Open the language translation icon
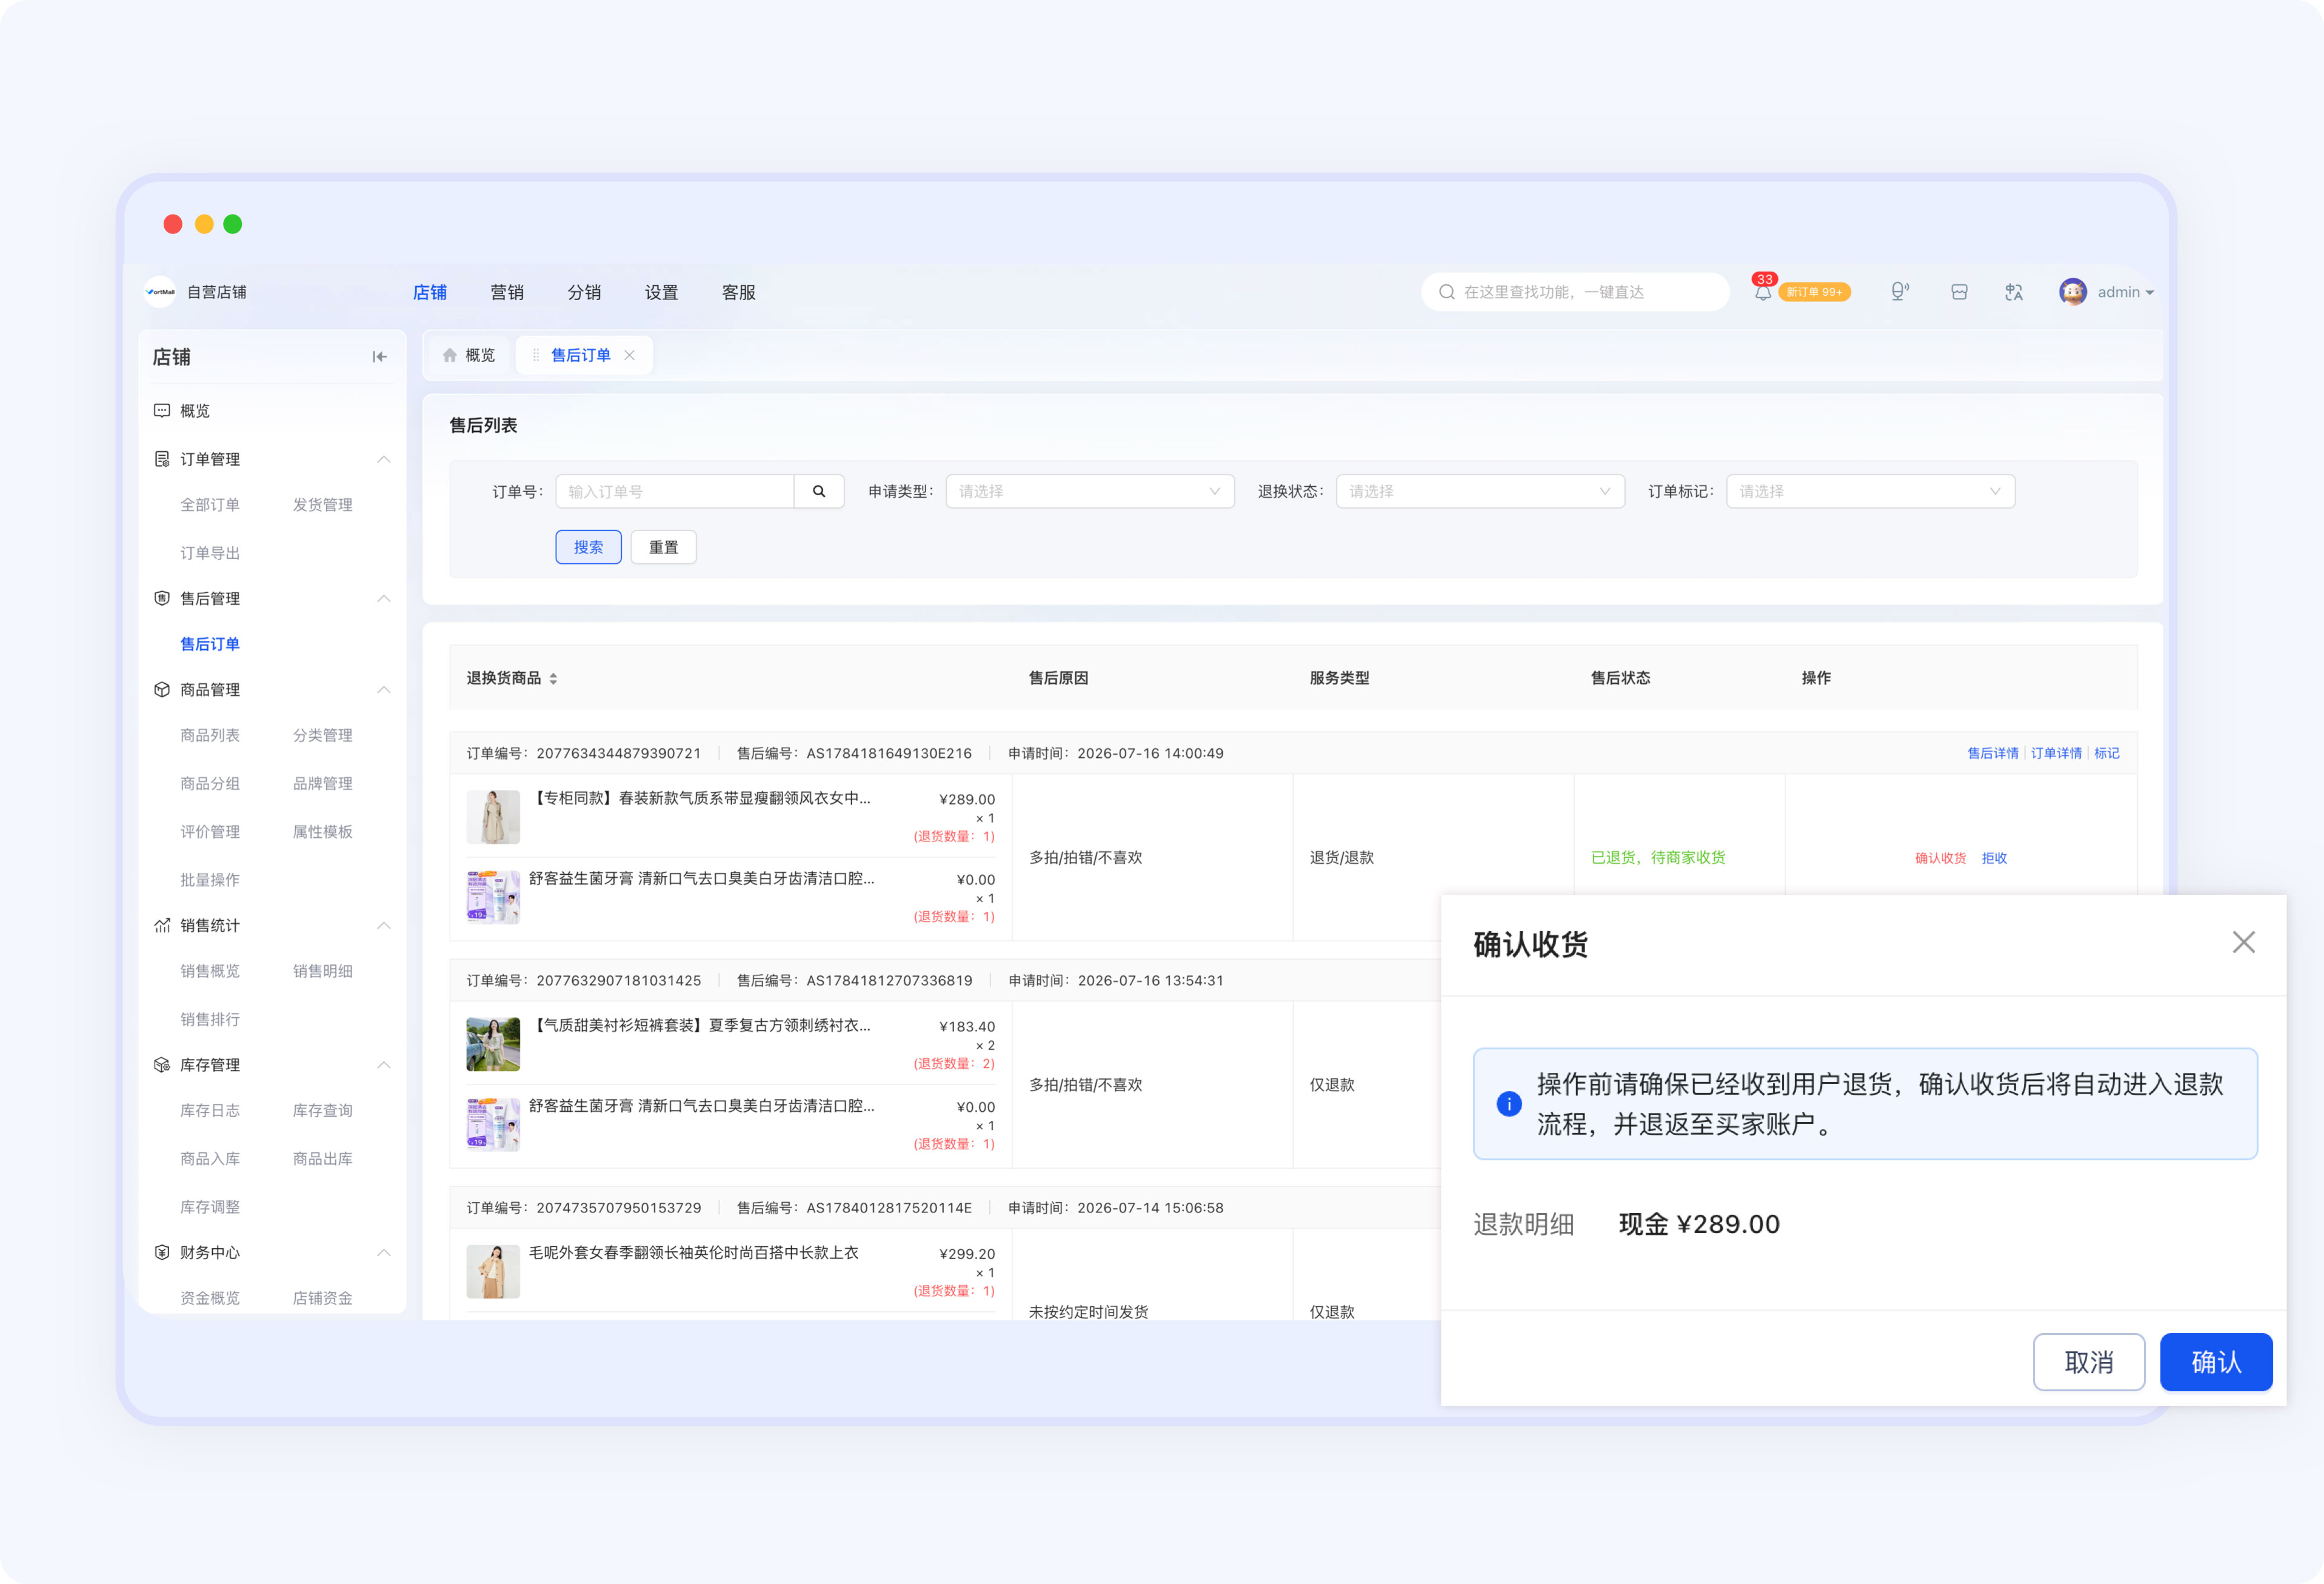 [2014, 292]
